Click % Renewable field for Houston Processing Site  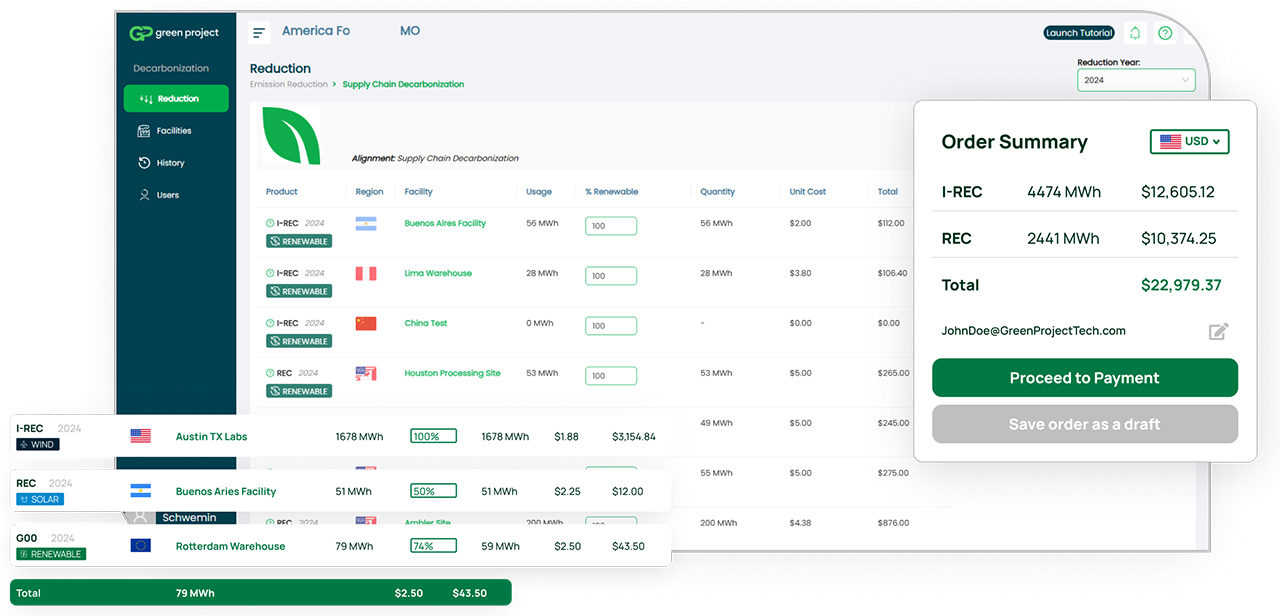tap(611, 376)
